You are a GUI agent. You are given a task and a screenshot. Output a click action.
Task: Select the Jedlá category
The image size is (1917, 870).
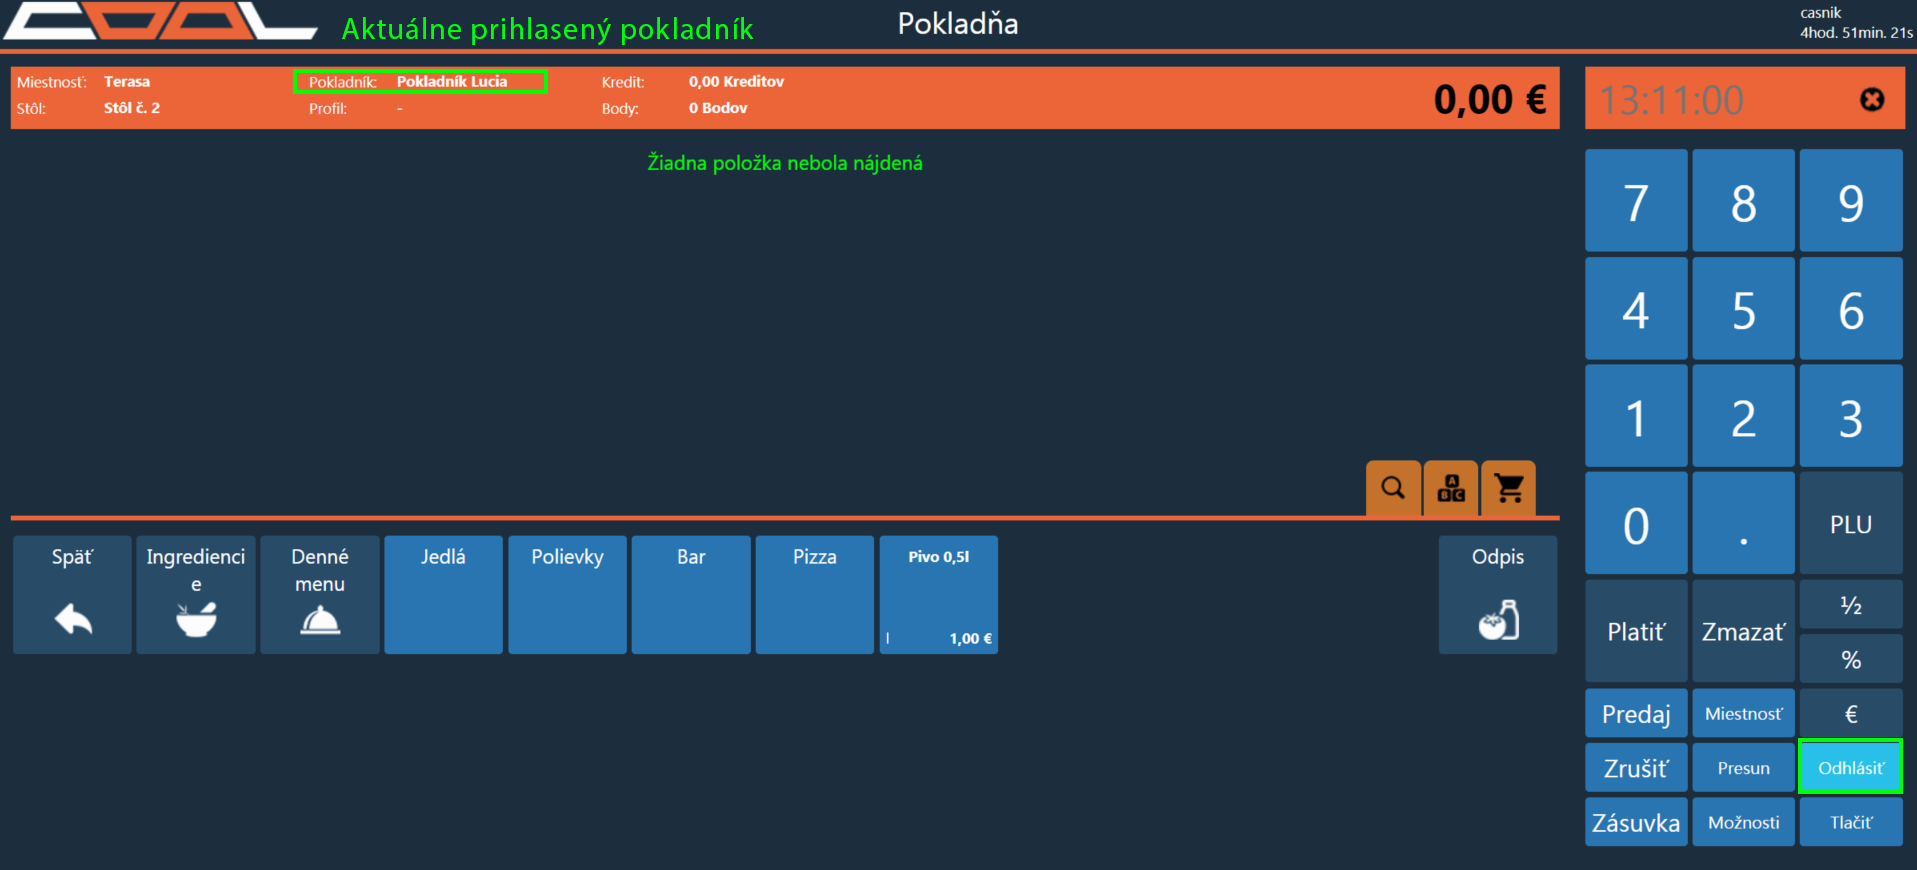[443, 595]
